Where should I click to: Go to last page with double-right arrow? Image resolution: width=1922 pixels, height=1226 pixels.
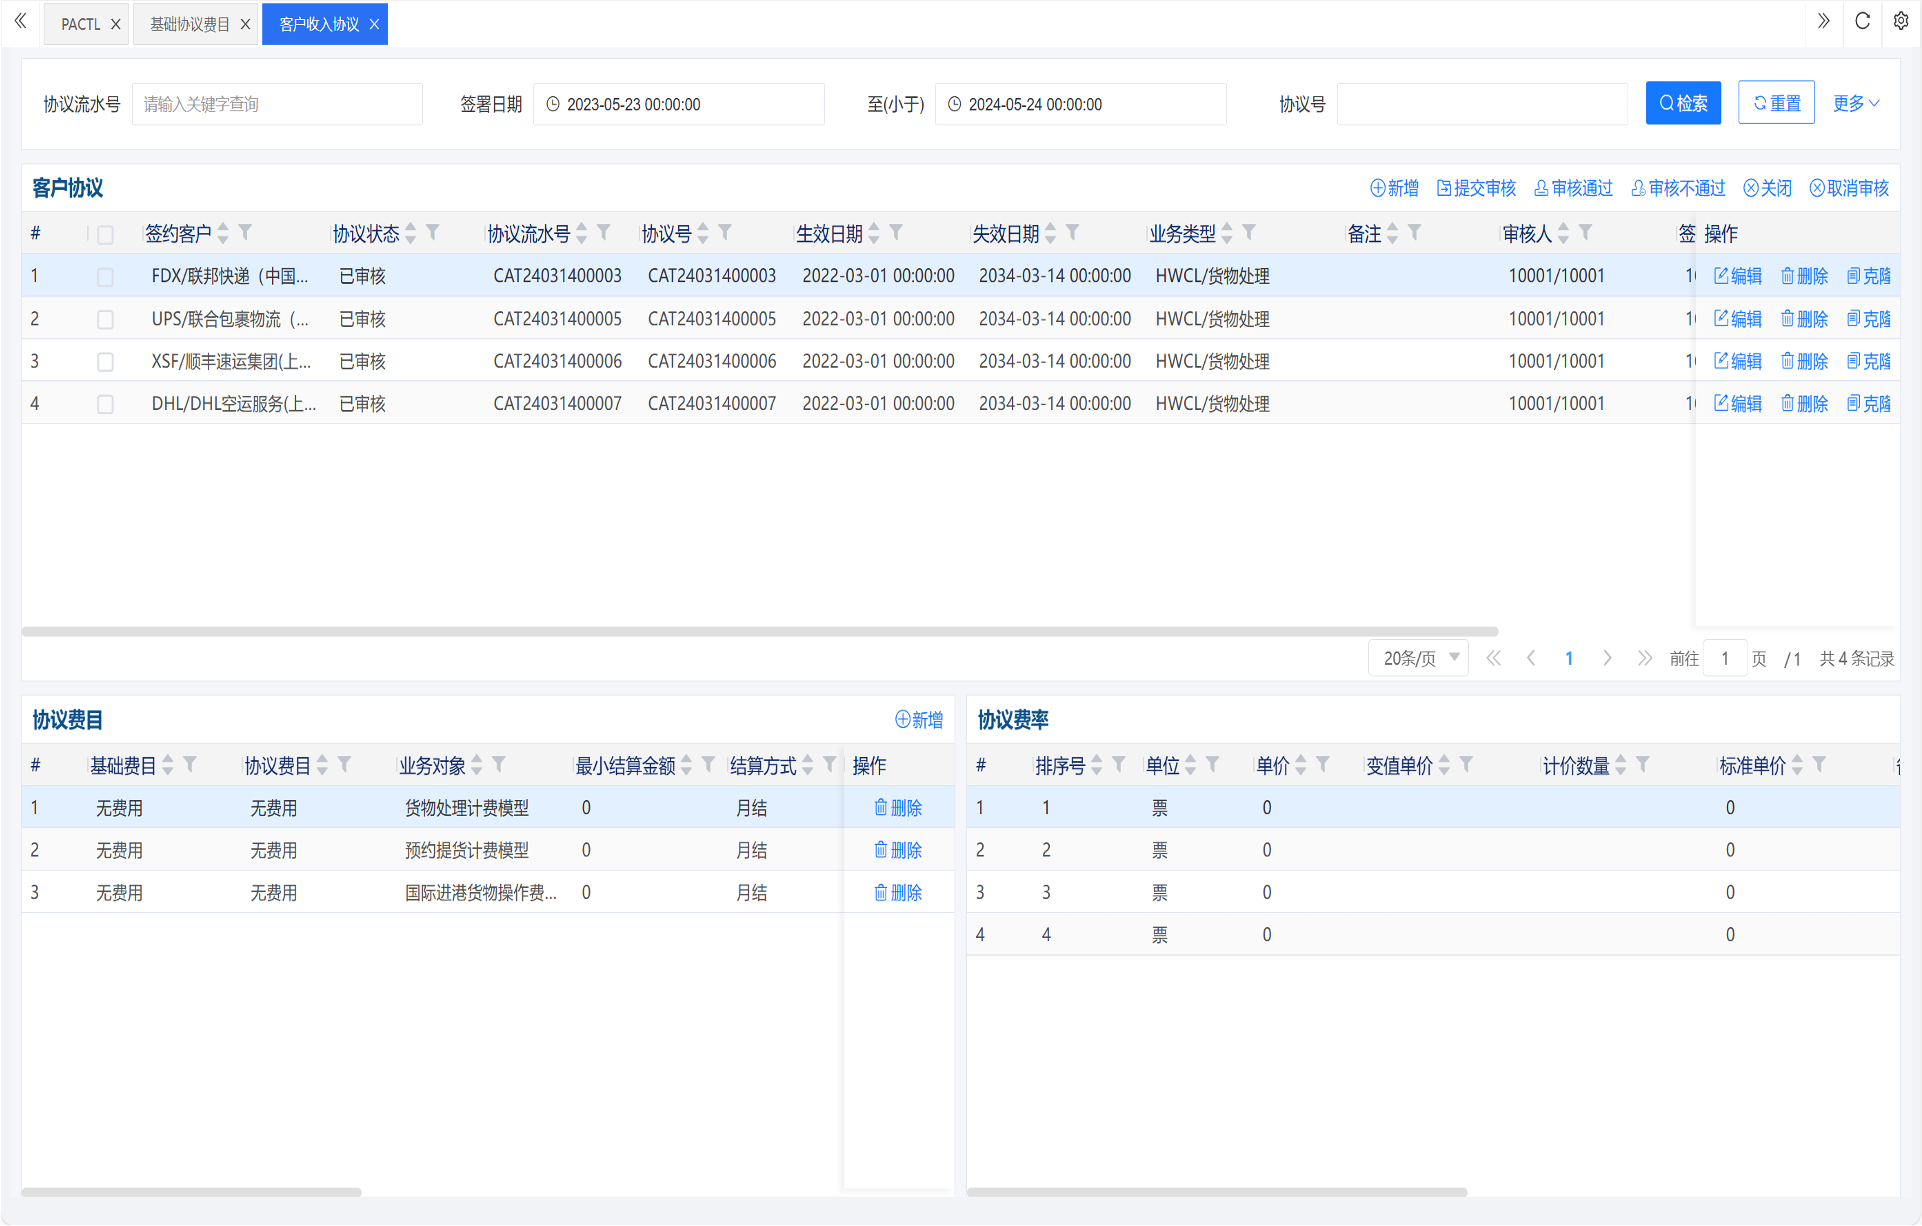[1645, 658]
